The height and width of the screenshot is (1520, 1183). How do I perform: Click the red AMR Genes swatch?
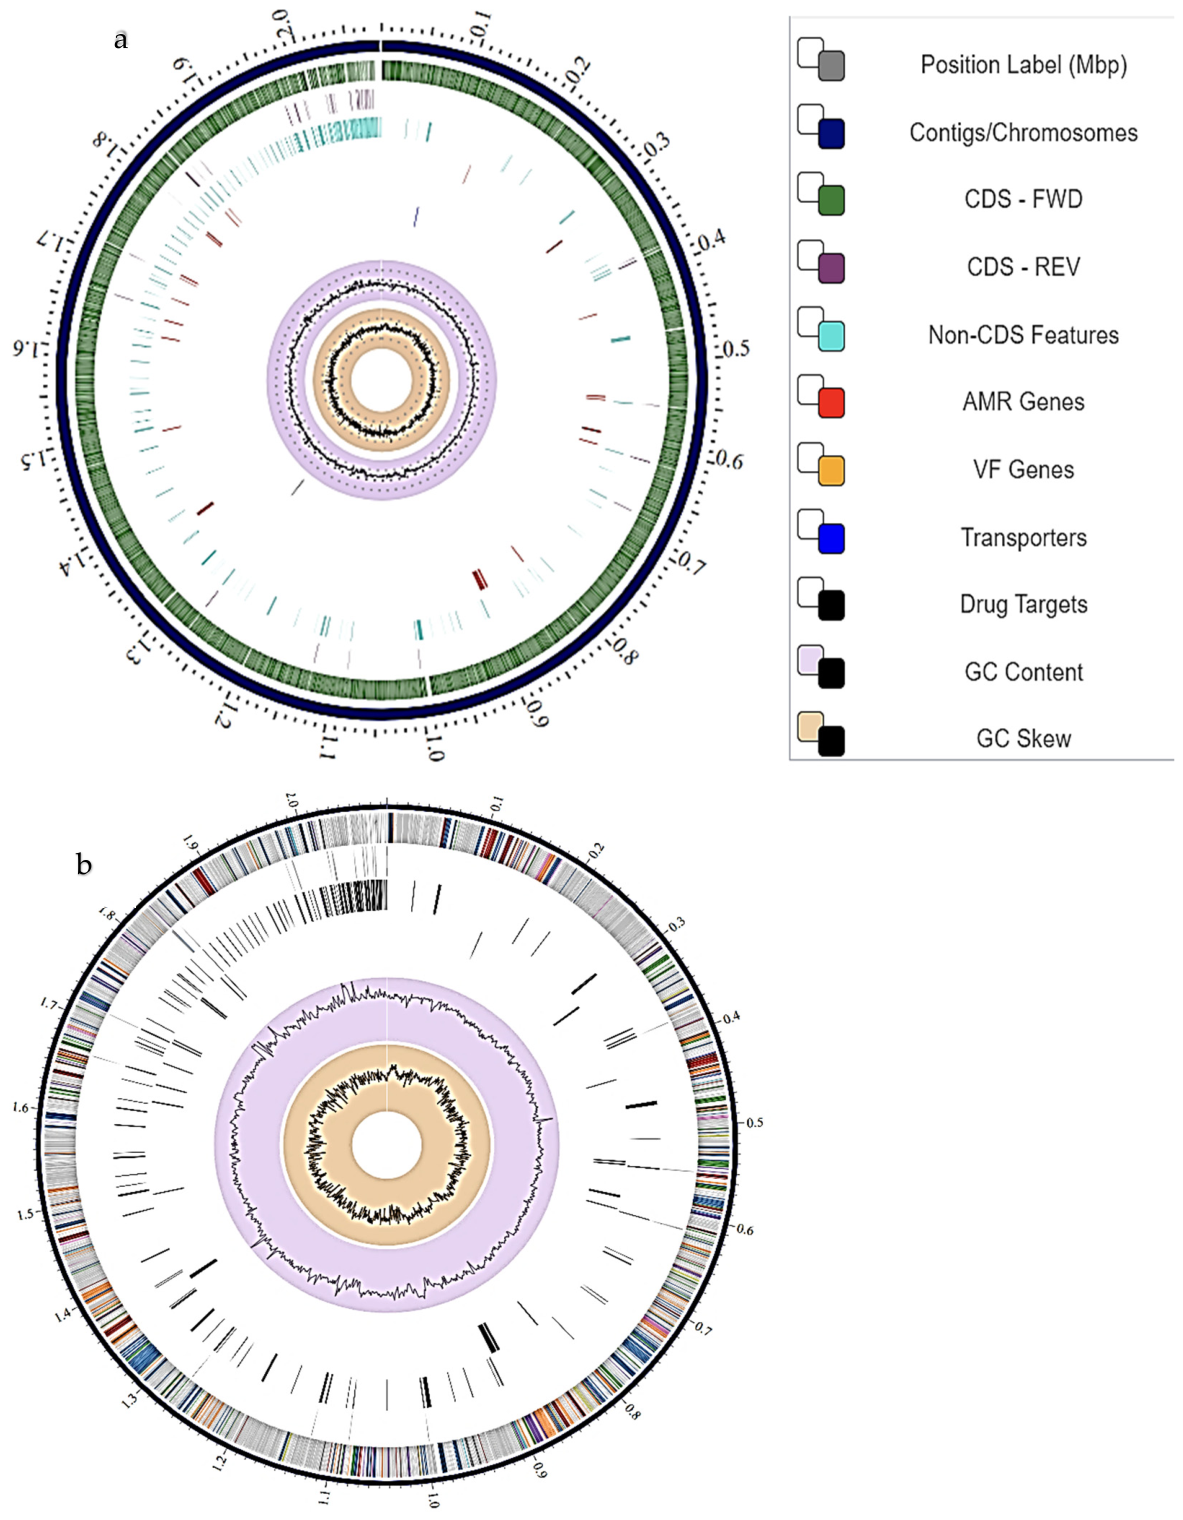(x=831, y=403)
